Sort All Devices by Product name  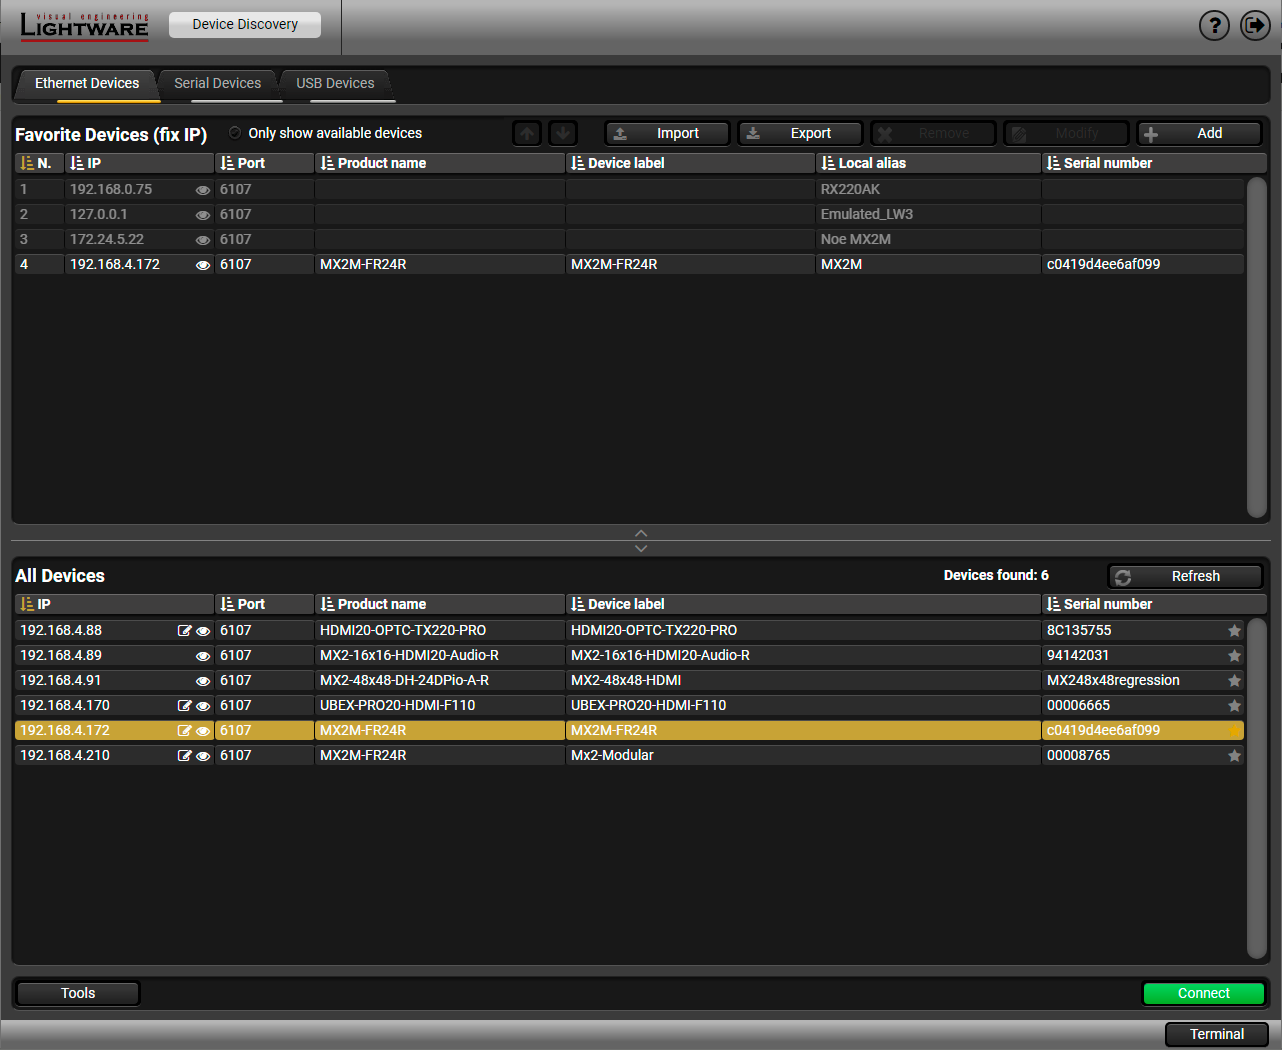[x=440, y=604]
